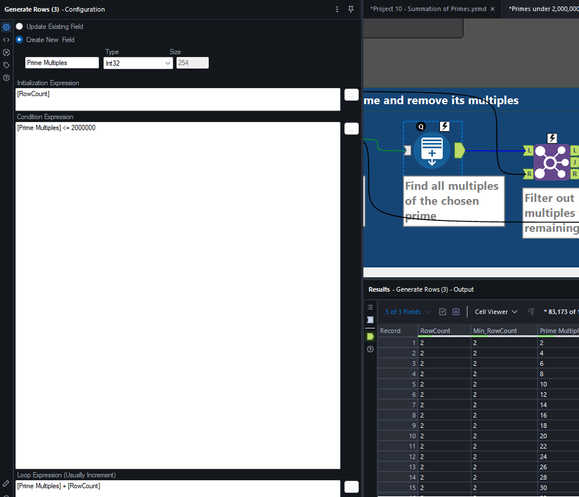Image resolution: width=579 pixels, height=497 pixels.
Task: Open the Help question mark in configuration sidebar
Action: coord(6,78)
